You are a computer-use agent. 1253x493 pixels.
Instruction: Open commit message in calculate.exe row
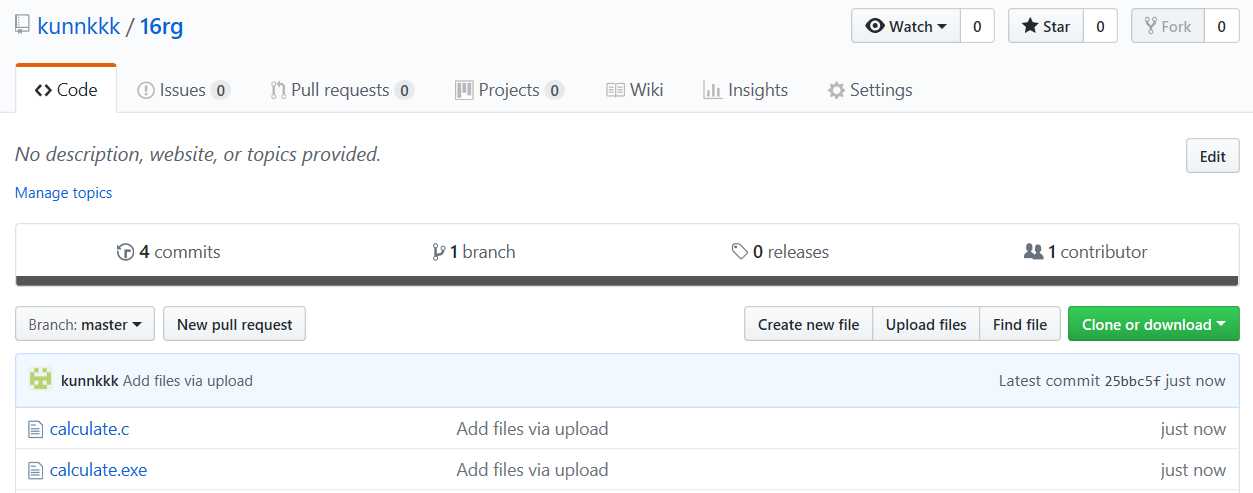532,470
